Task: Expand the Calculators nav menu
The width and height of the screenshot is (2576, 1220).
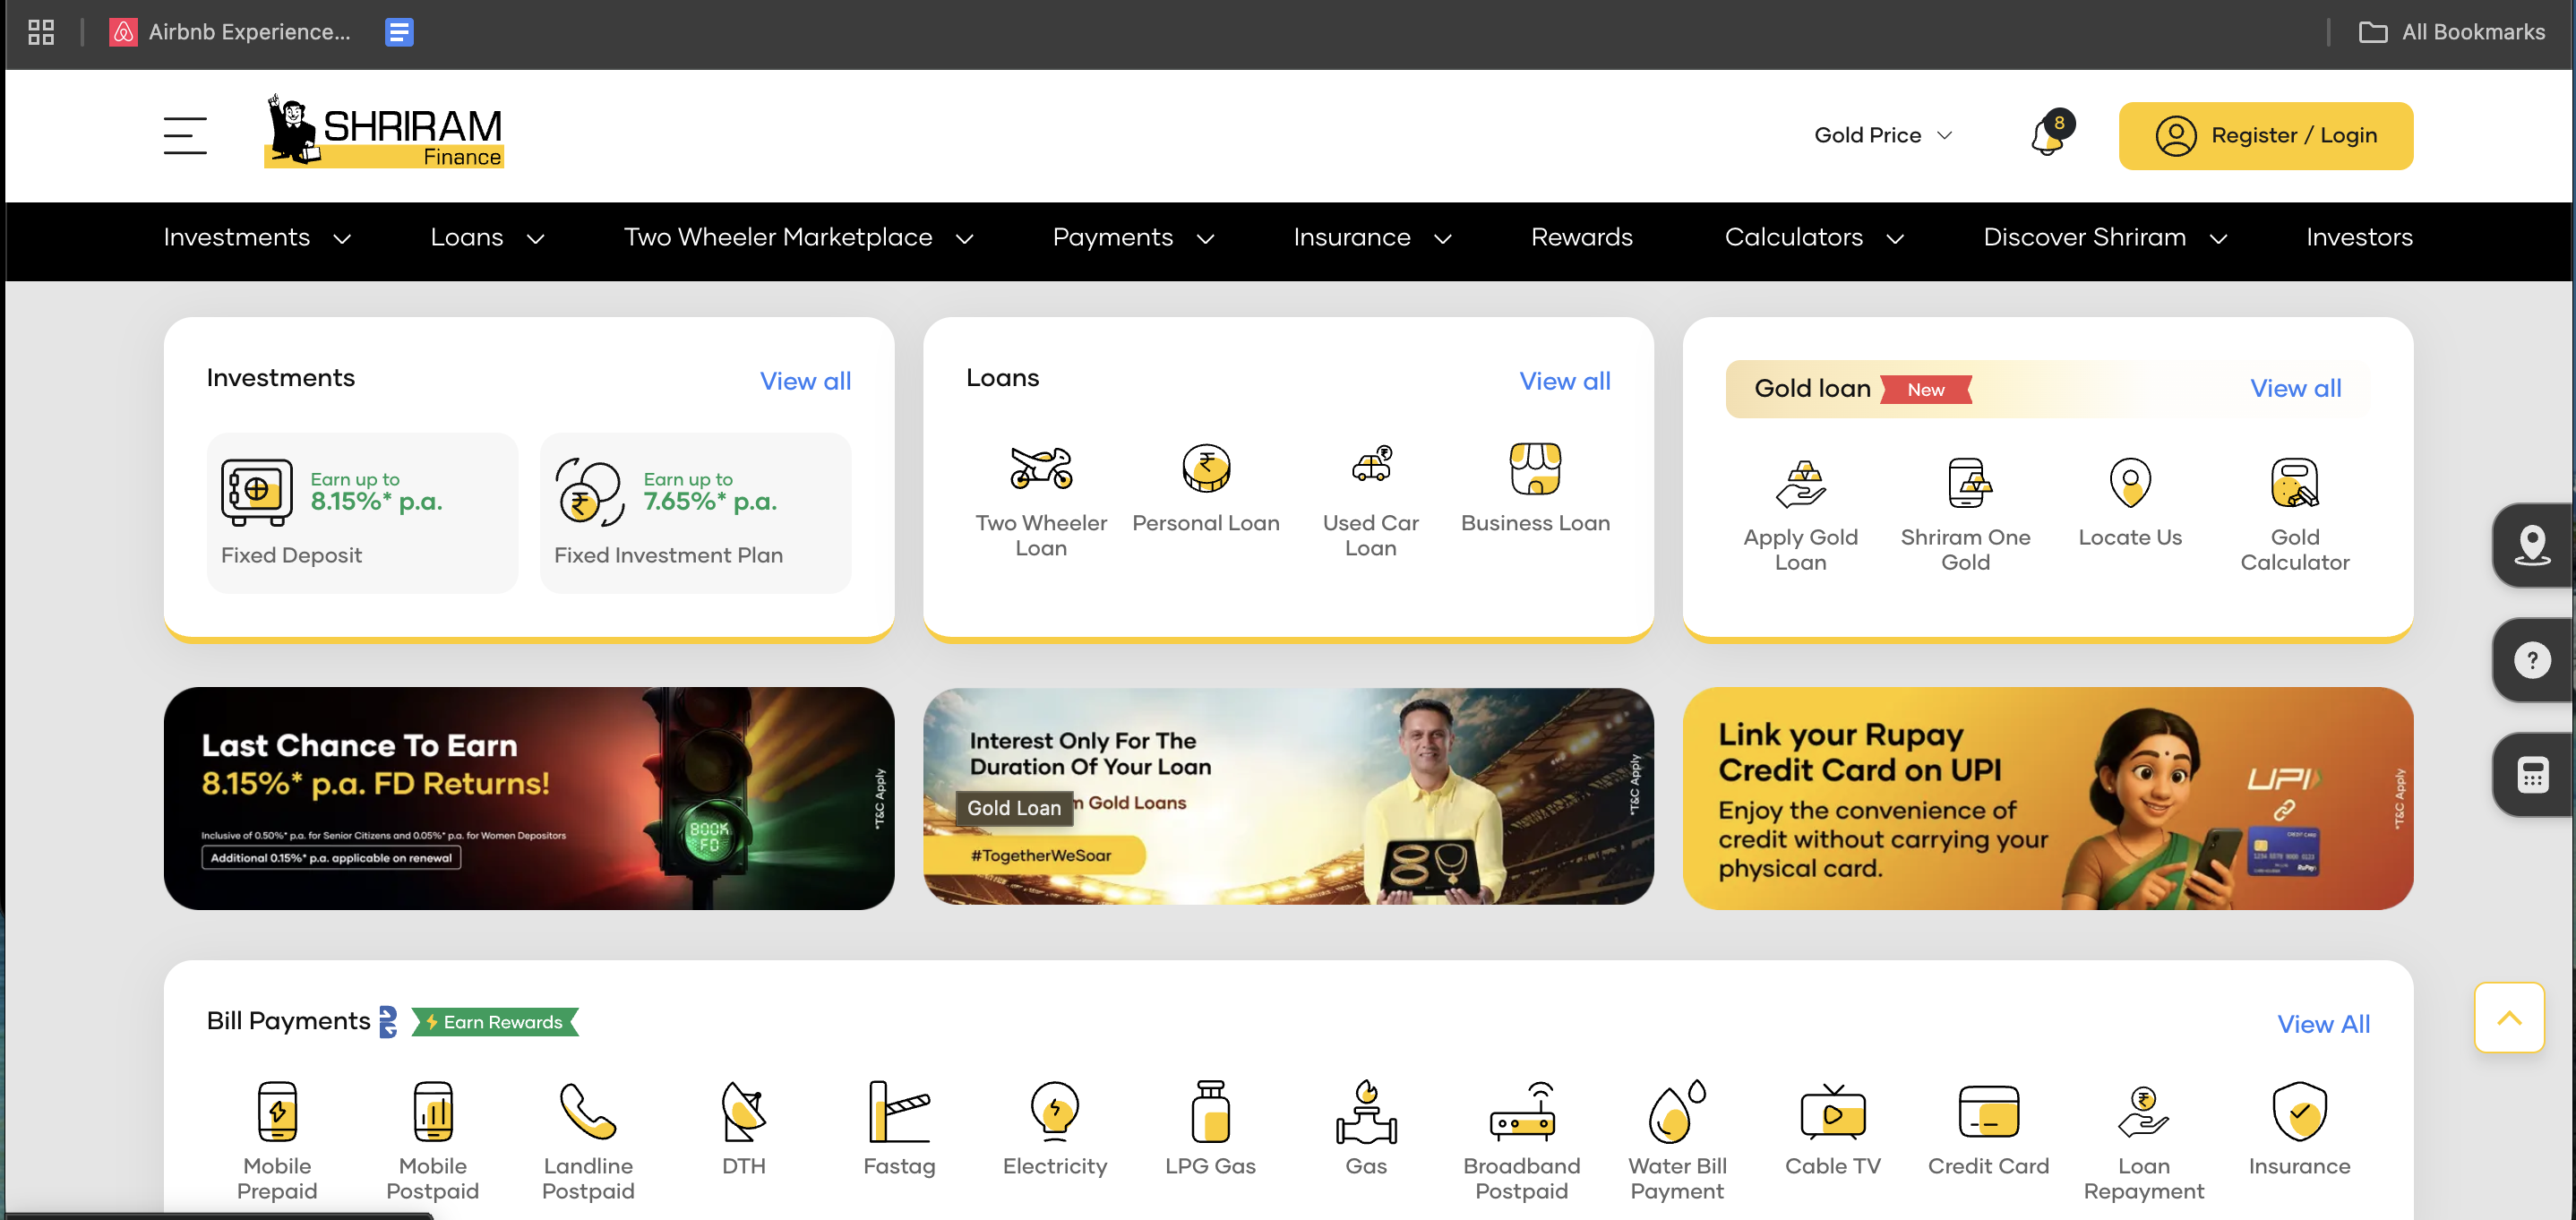Action: tap(1814, 237)
